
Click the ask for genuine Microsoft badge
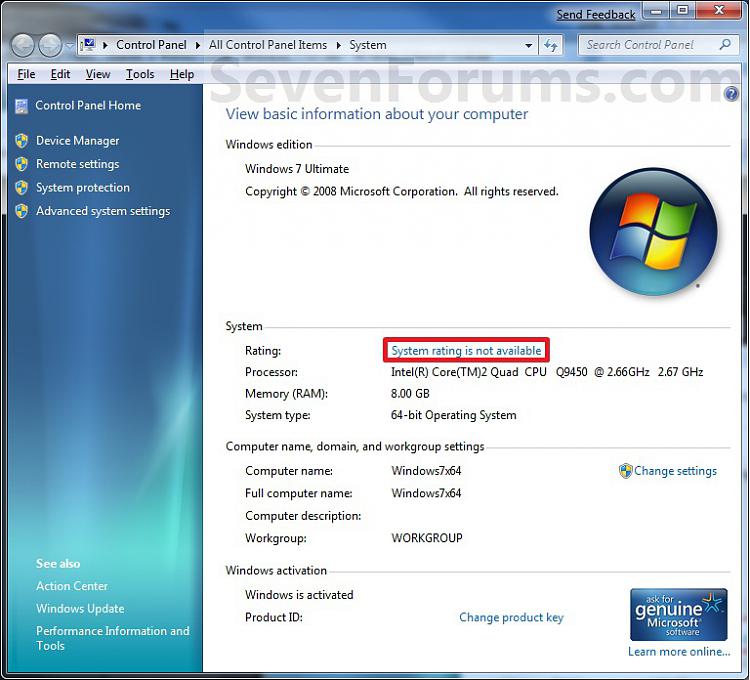point(679,614)
